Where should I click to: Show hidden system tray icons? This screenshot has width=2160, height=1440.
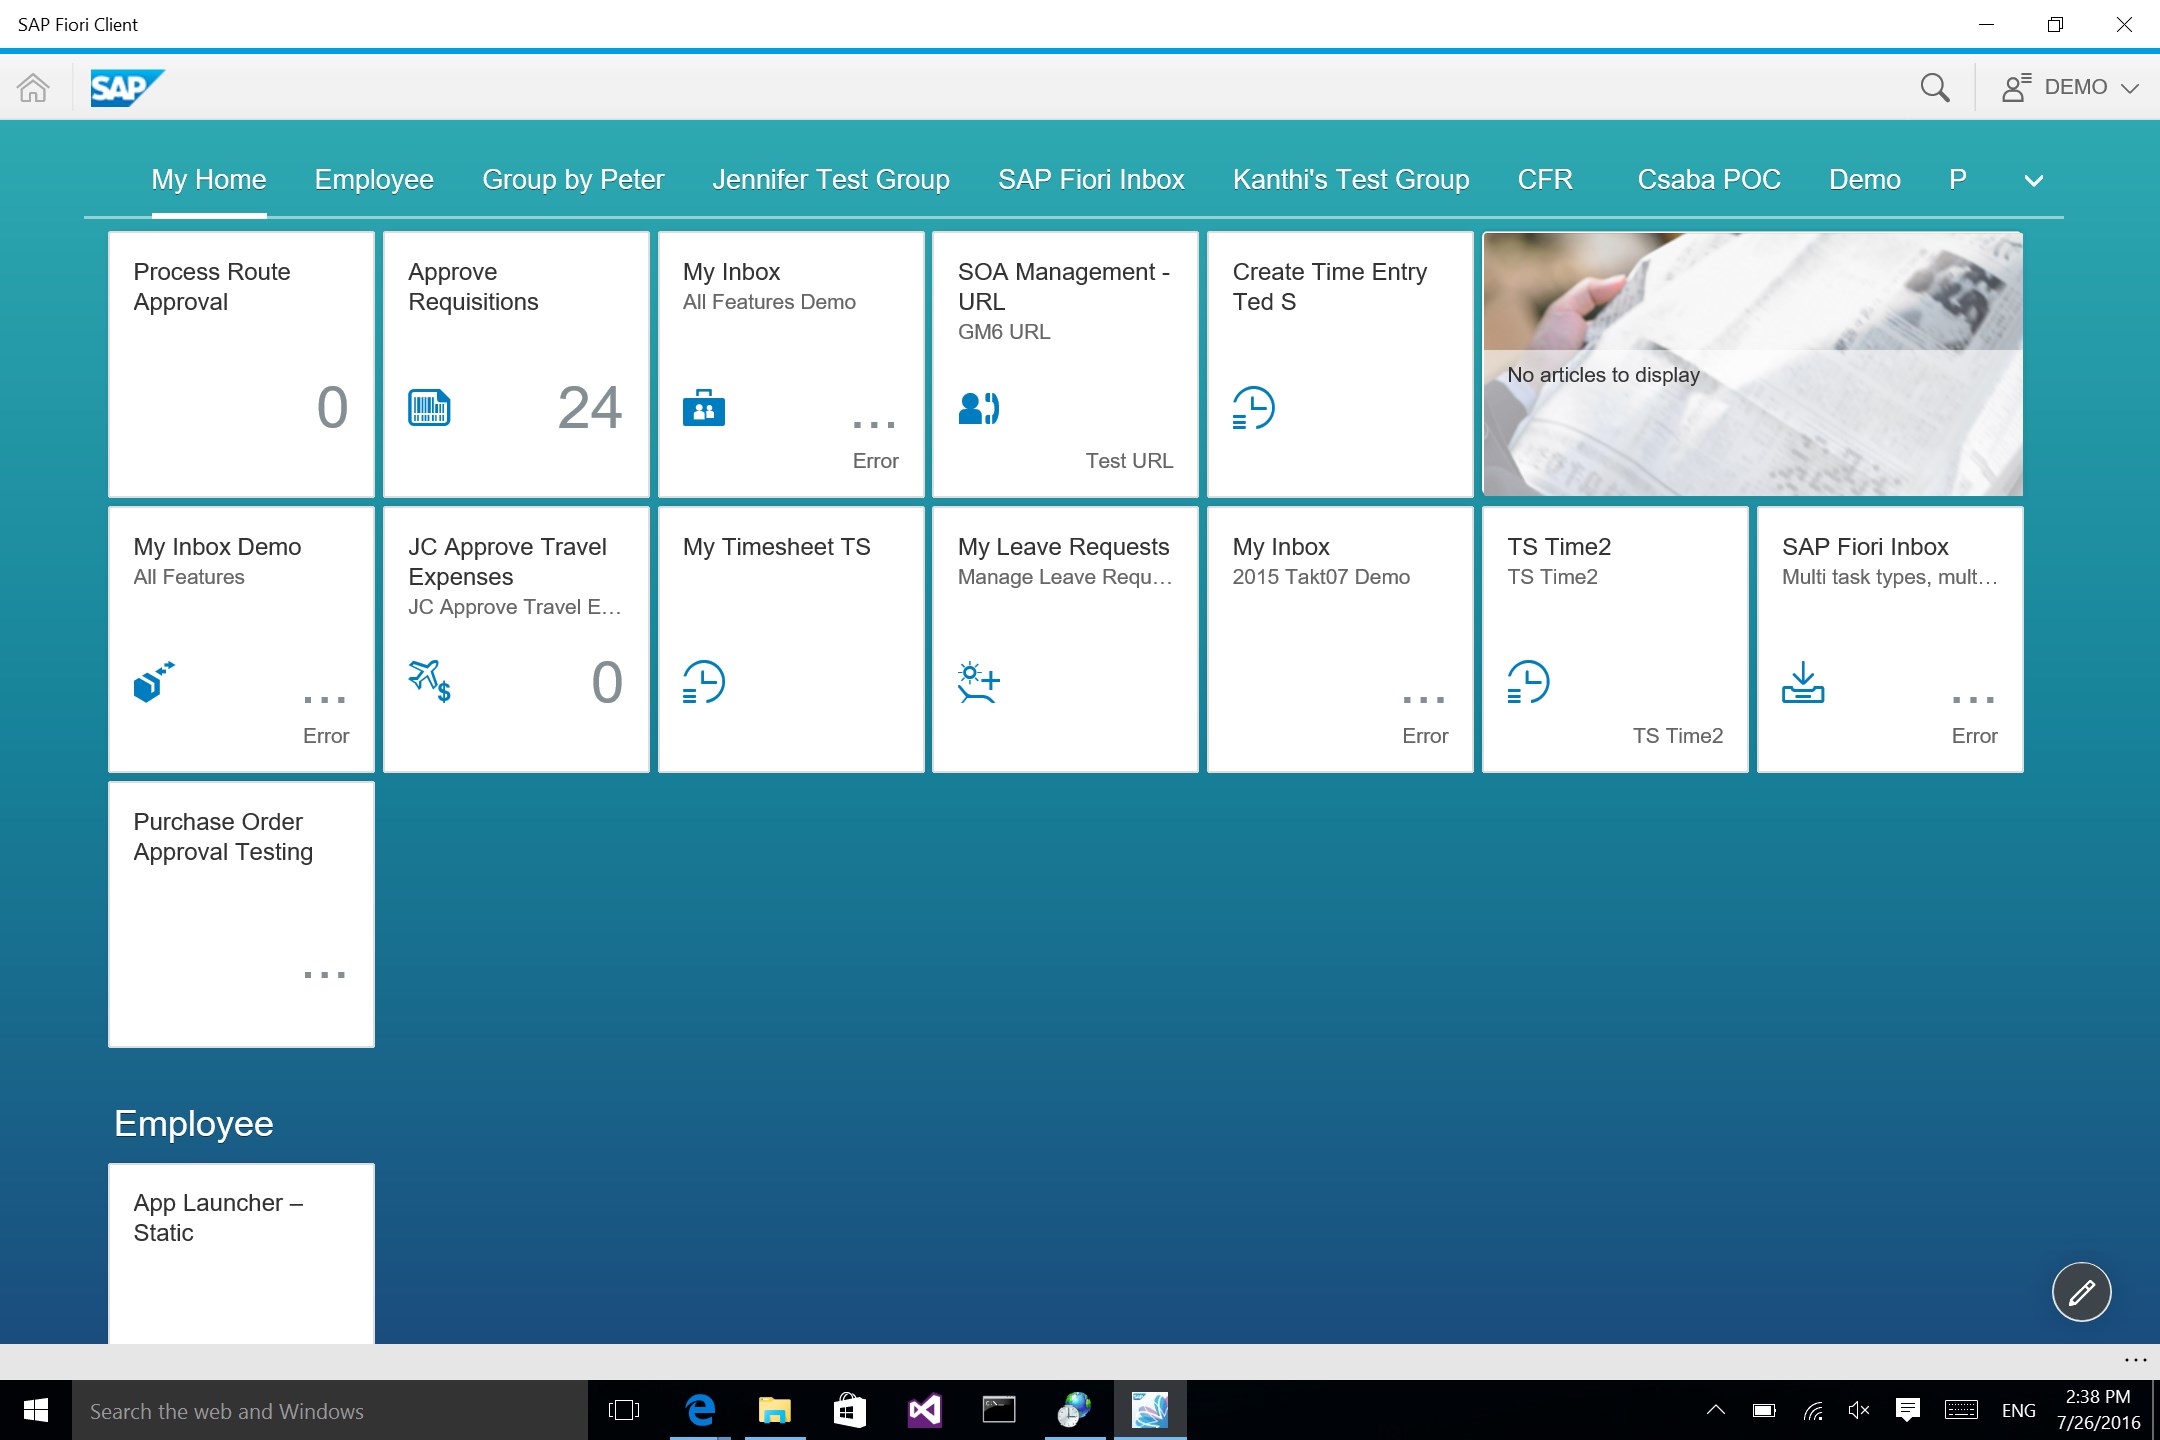point(1715,1410)
